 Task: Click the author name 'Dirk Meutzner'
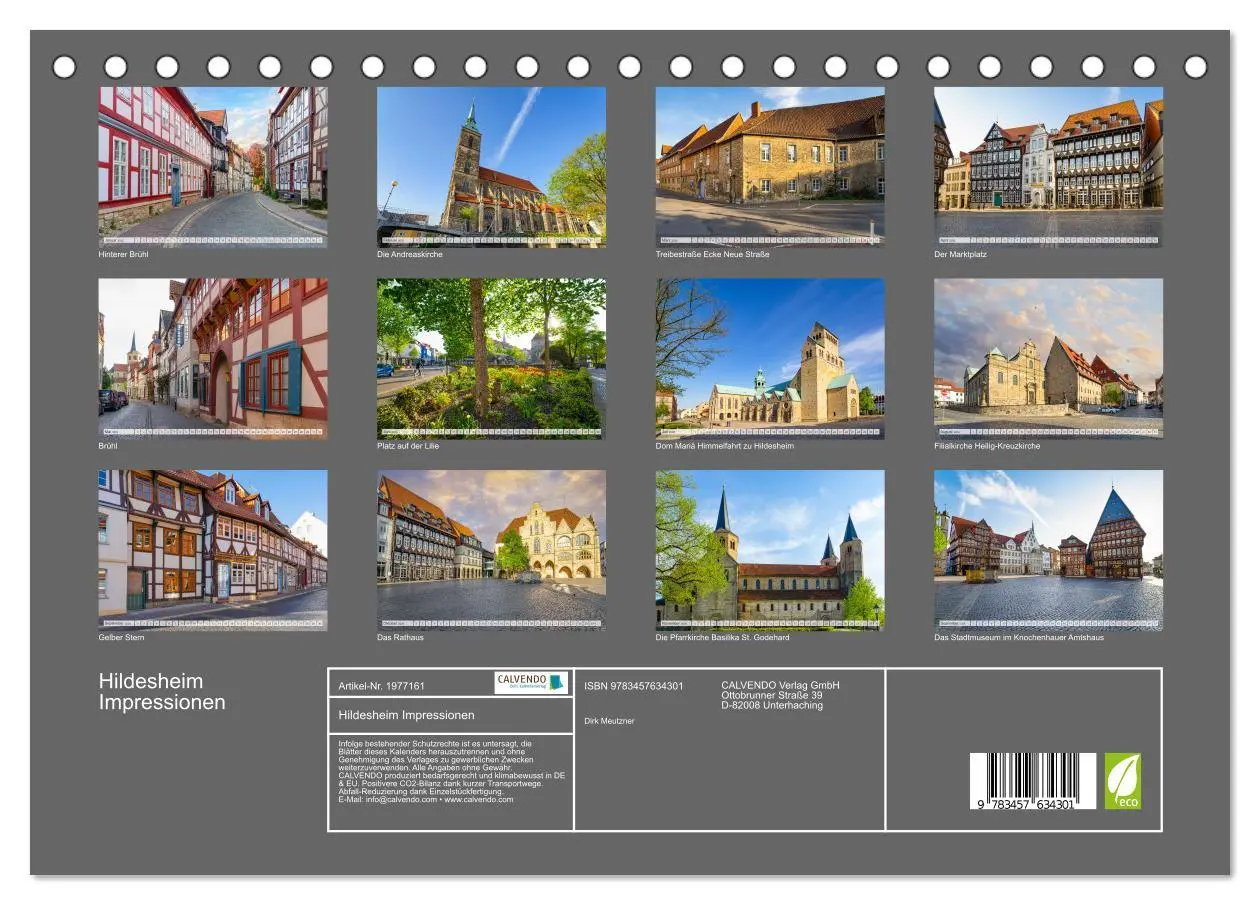click(609, 721)
